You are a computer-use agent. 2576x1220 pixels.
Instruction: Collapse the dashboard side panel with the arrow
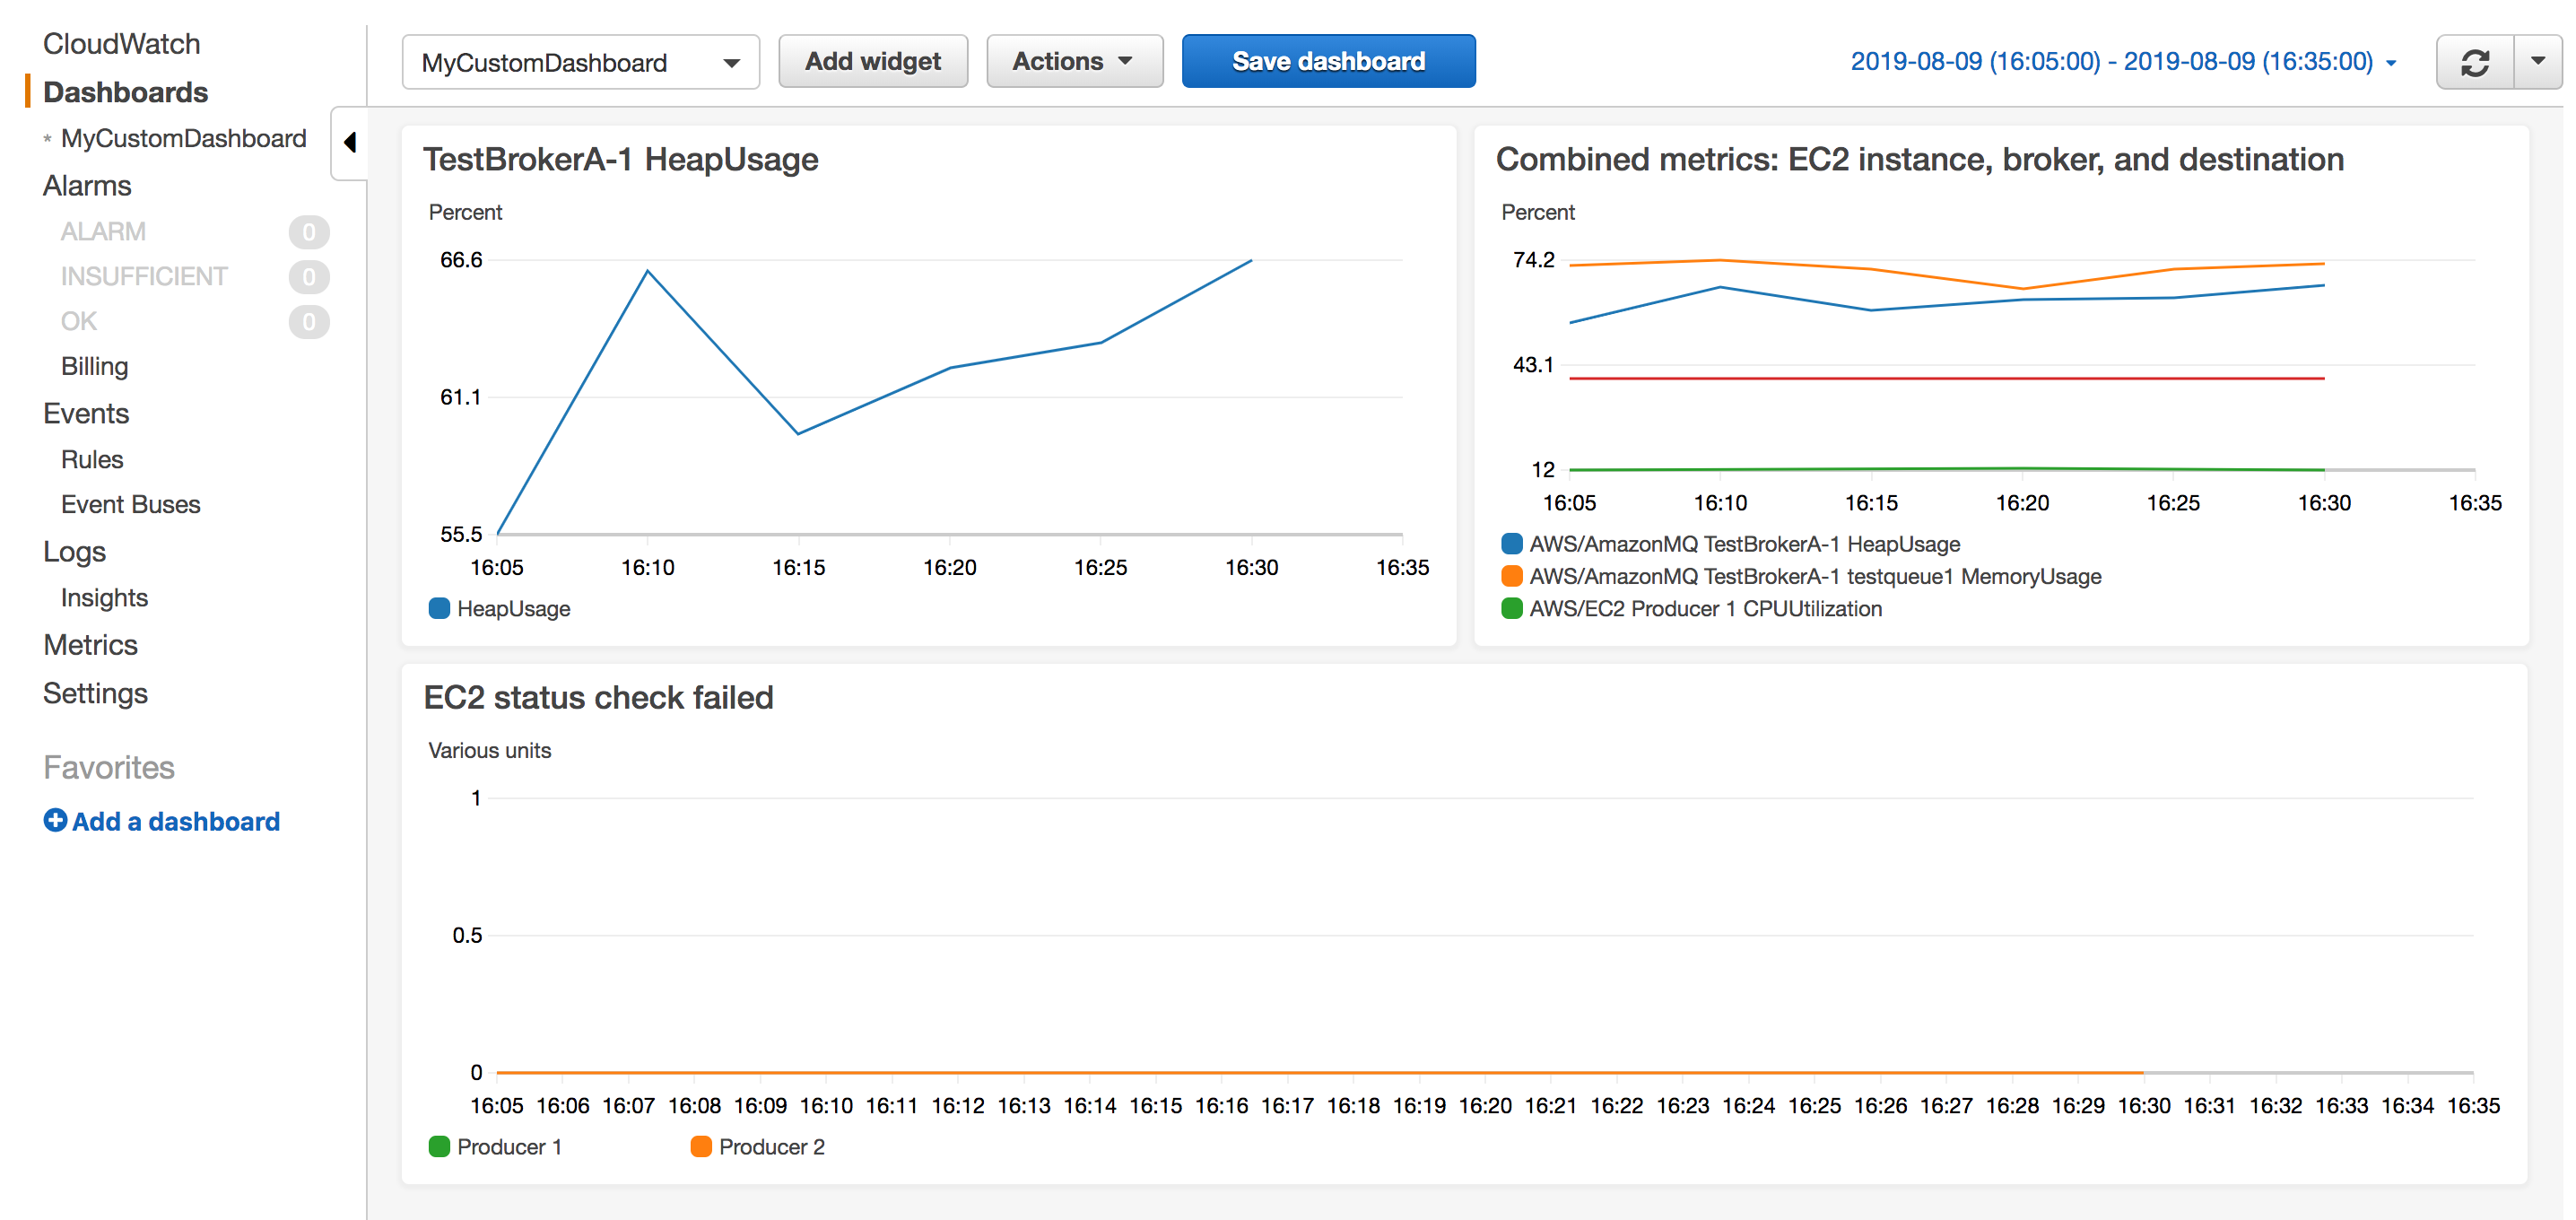[349, 143]
